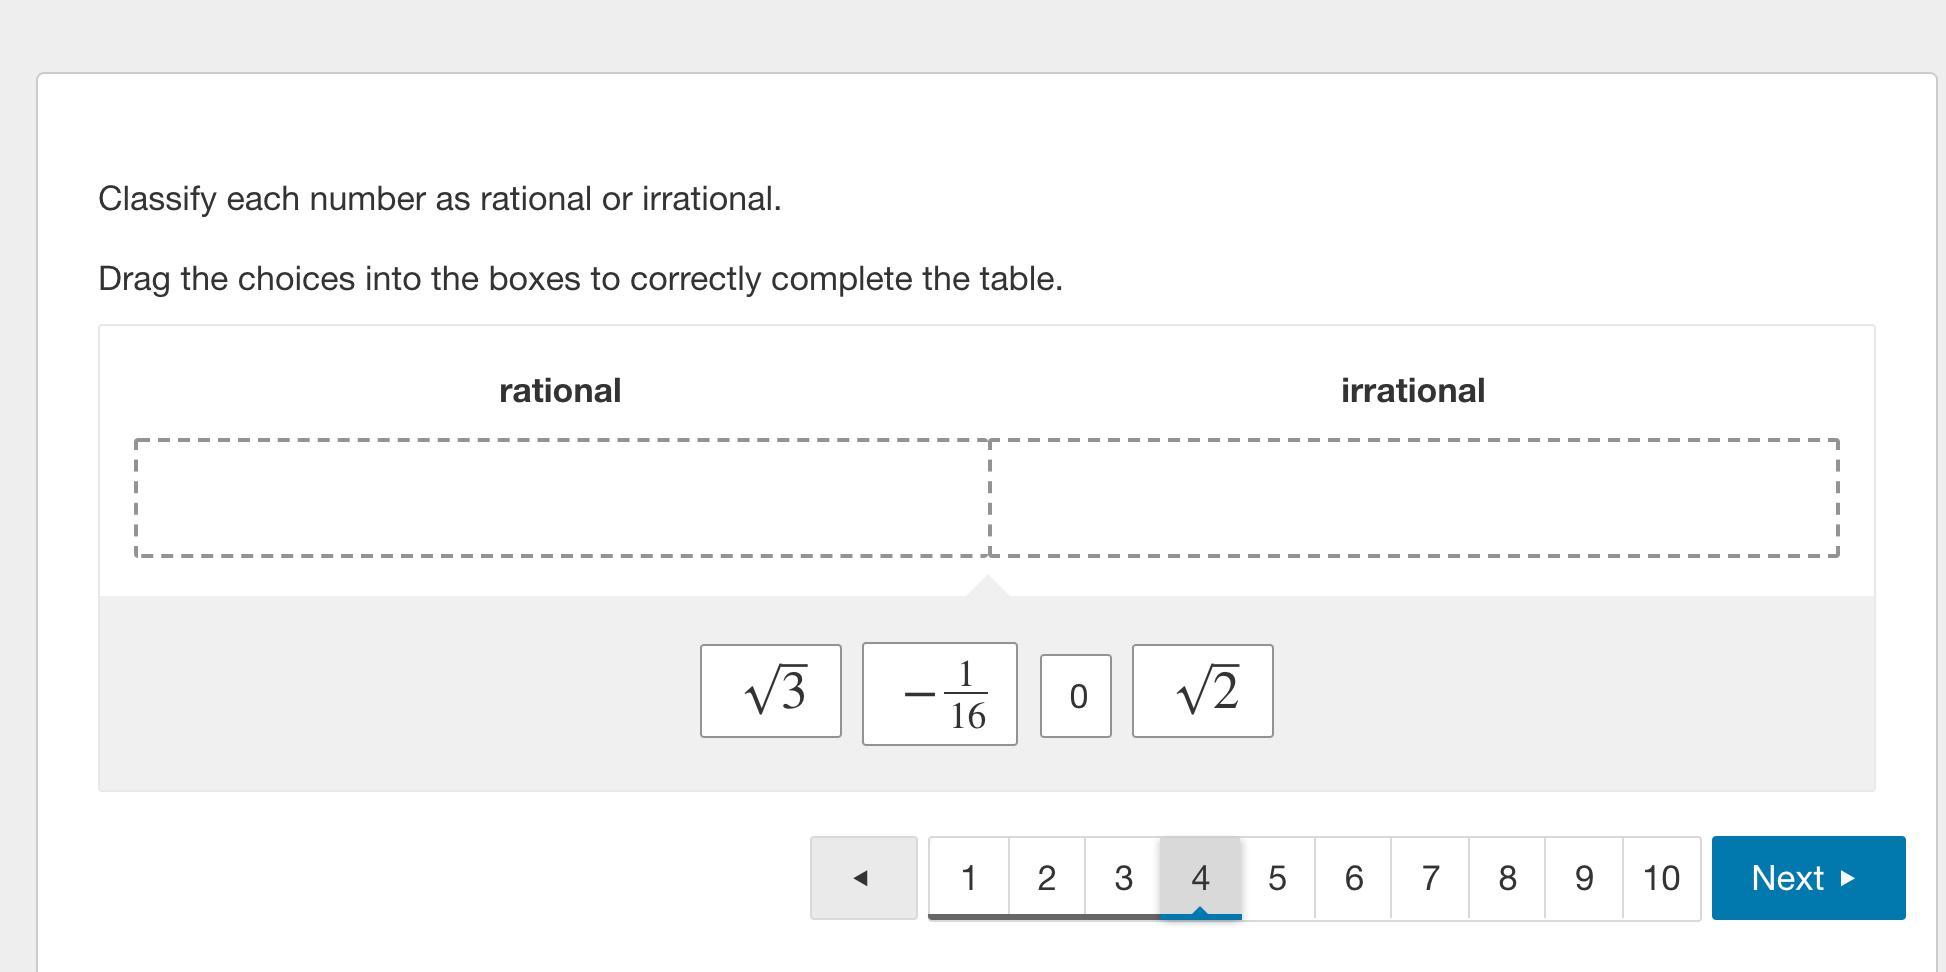
Task: Open question 3 in the pager
Action: click(1123, 878)
